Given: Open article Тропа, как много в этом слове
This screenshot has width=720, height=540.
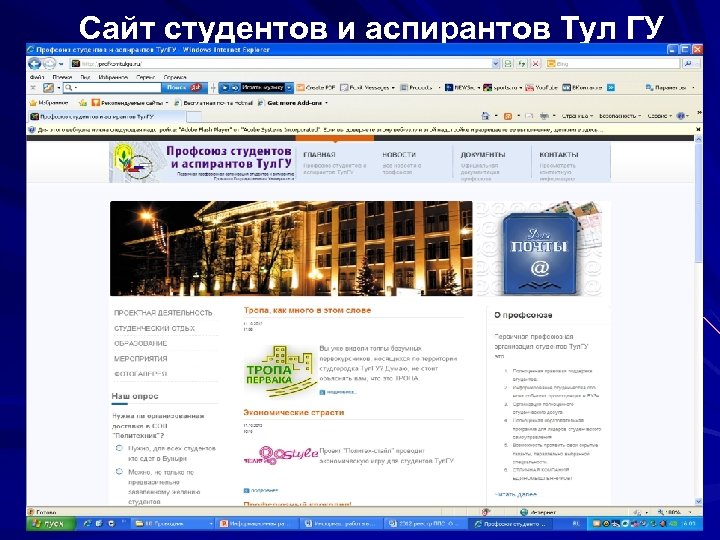Looking at the screenshot, I should (x=307, y=310).
